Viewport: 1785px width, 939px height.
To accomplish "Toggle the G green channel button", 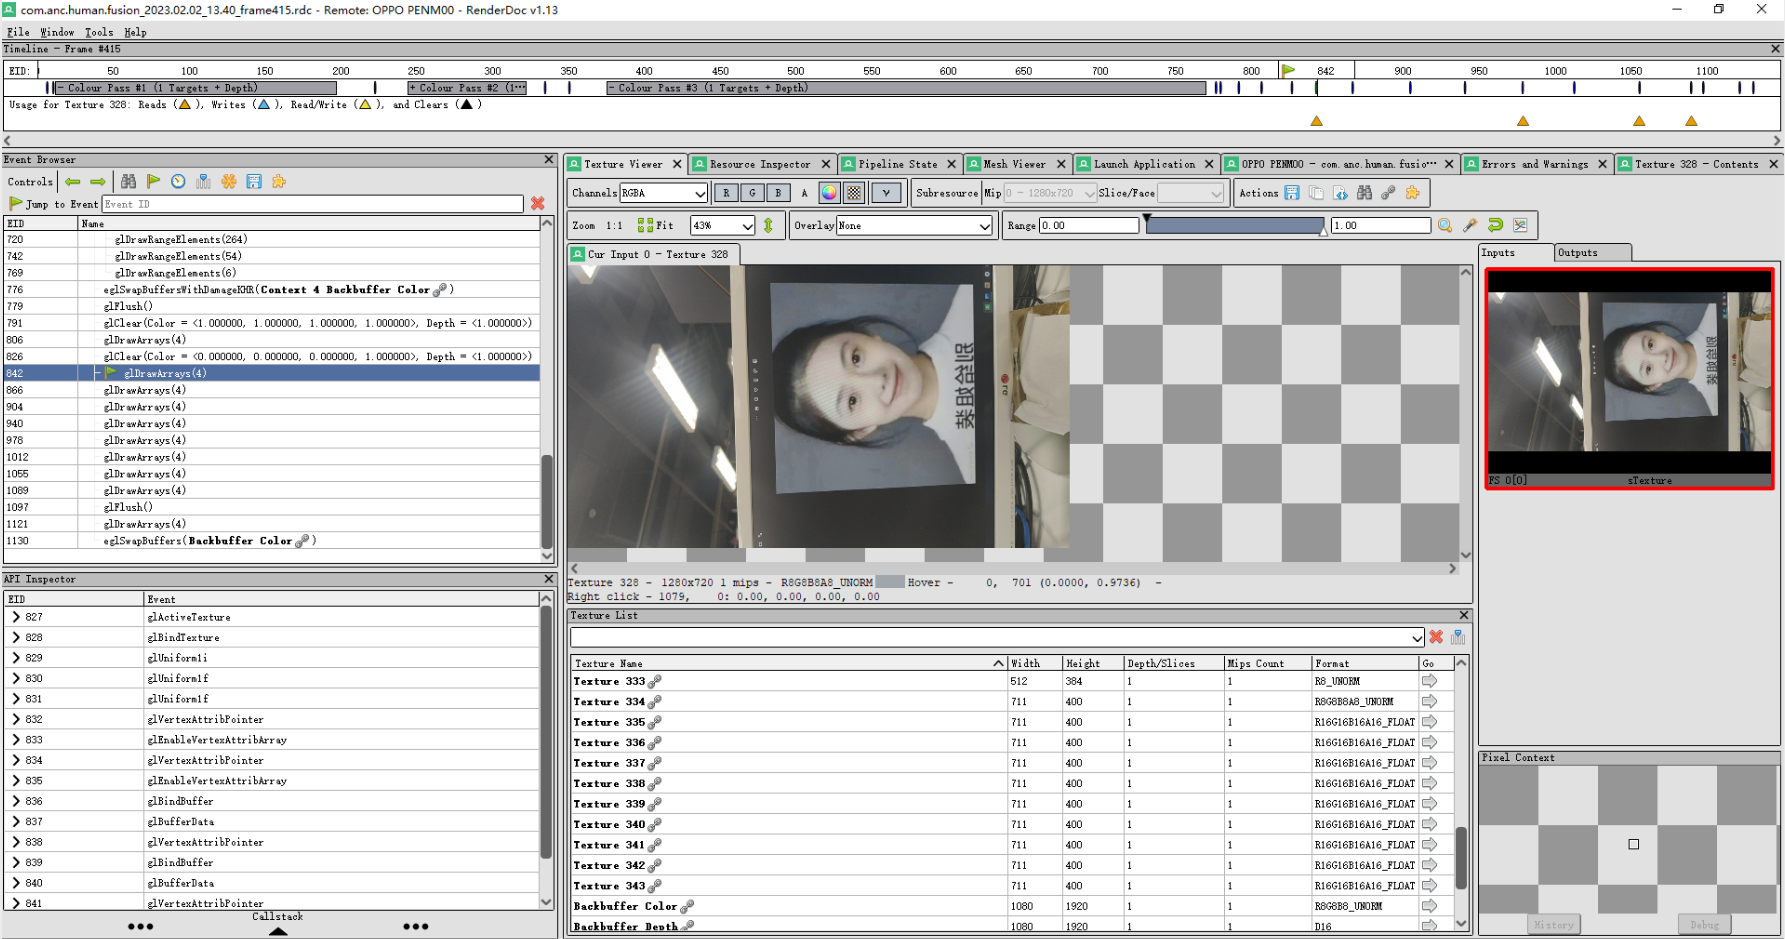I will tap(752, 193).
